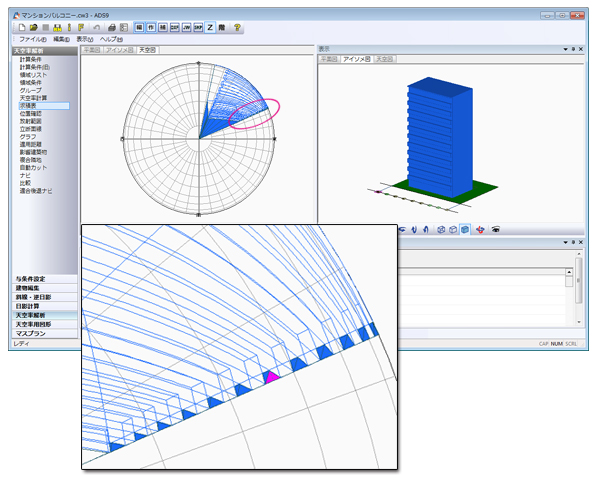
Task: Select 自動カット in the sidebar
Action: point(33,168)
